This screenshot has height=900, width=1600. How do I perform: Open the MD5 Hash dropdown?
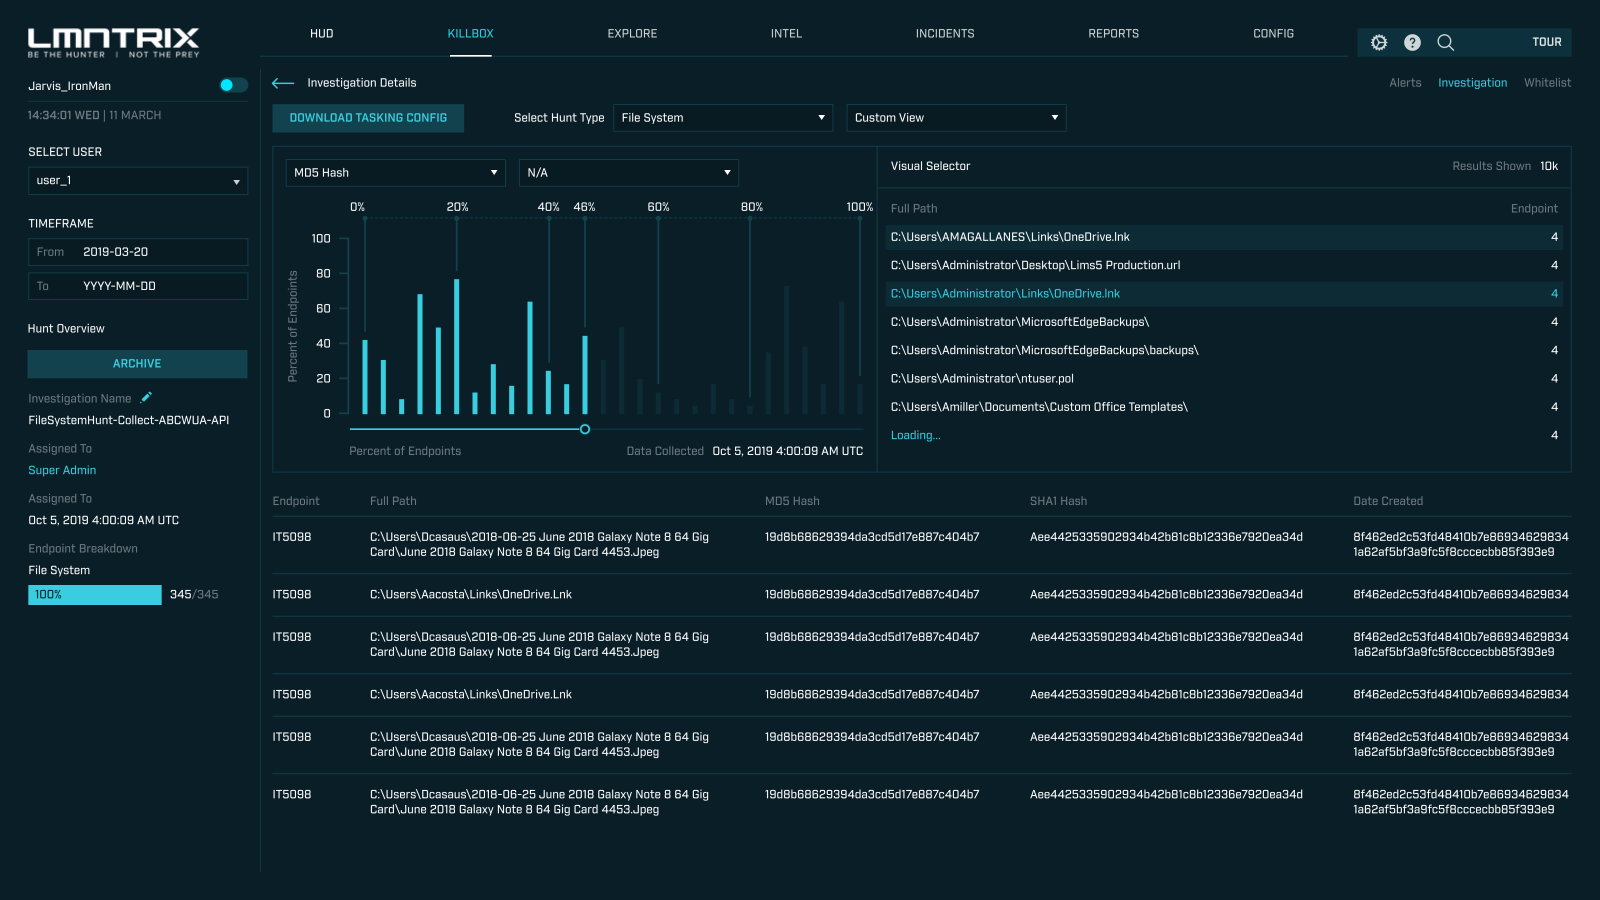click(x=396, y=173)
